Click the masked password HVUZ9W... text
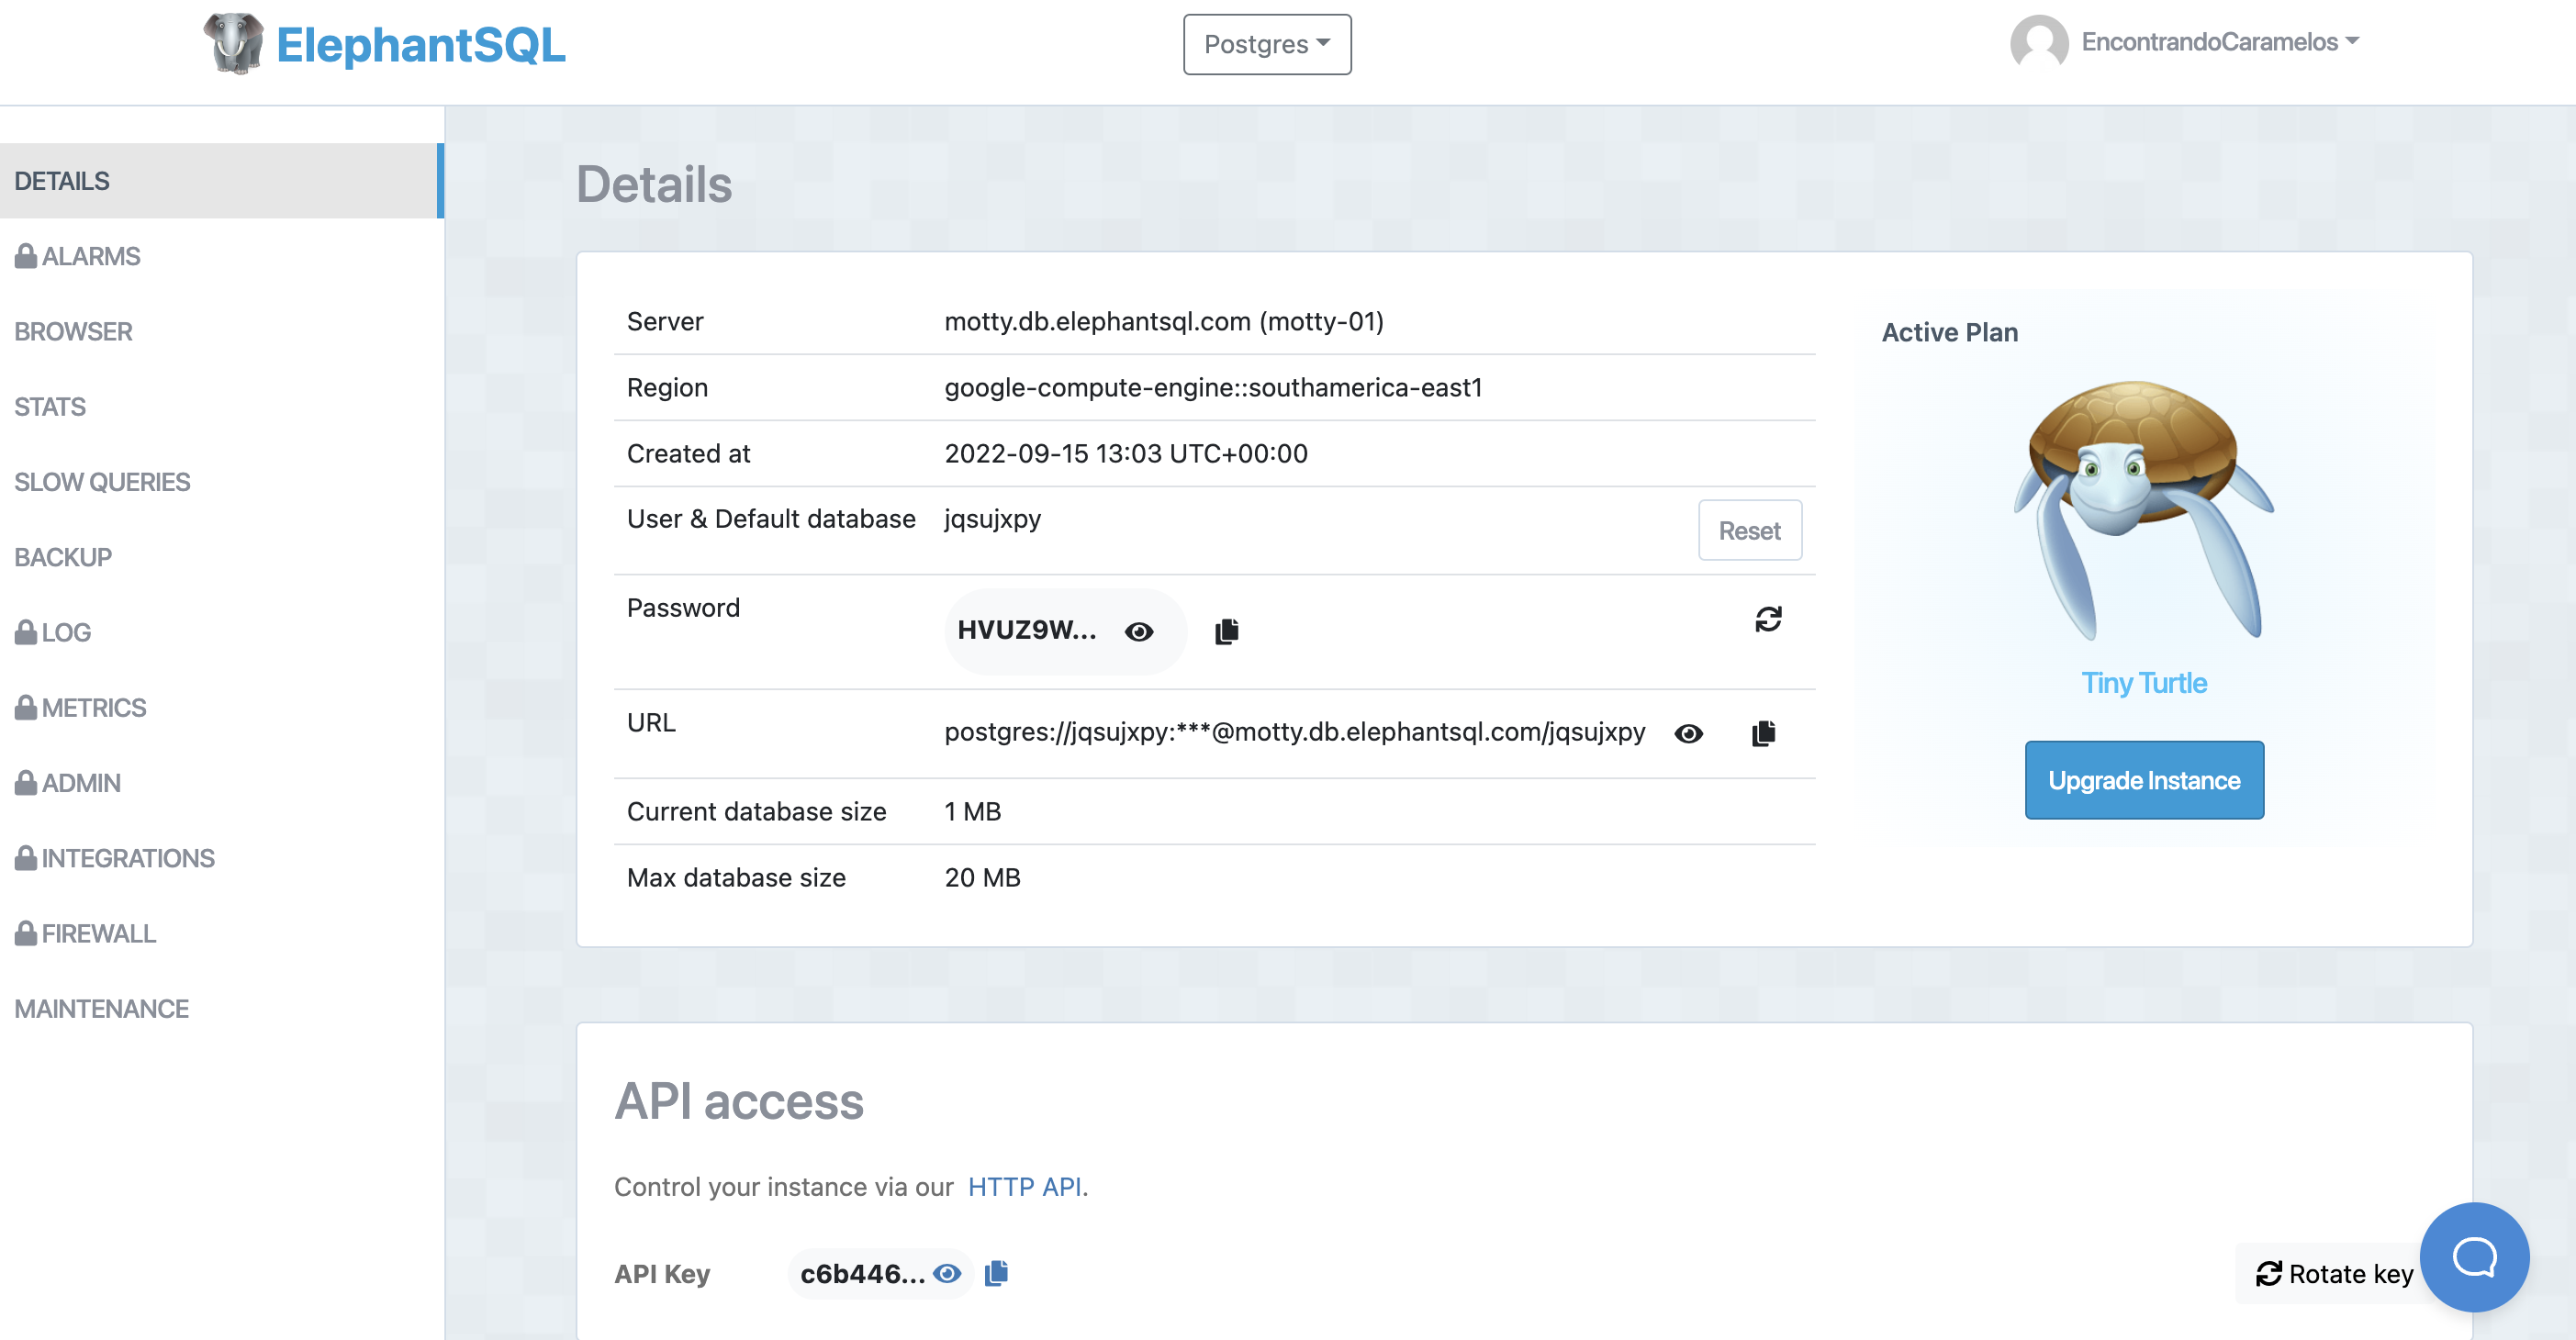 click(1026, 630)
